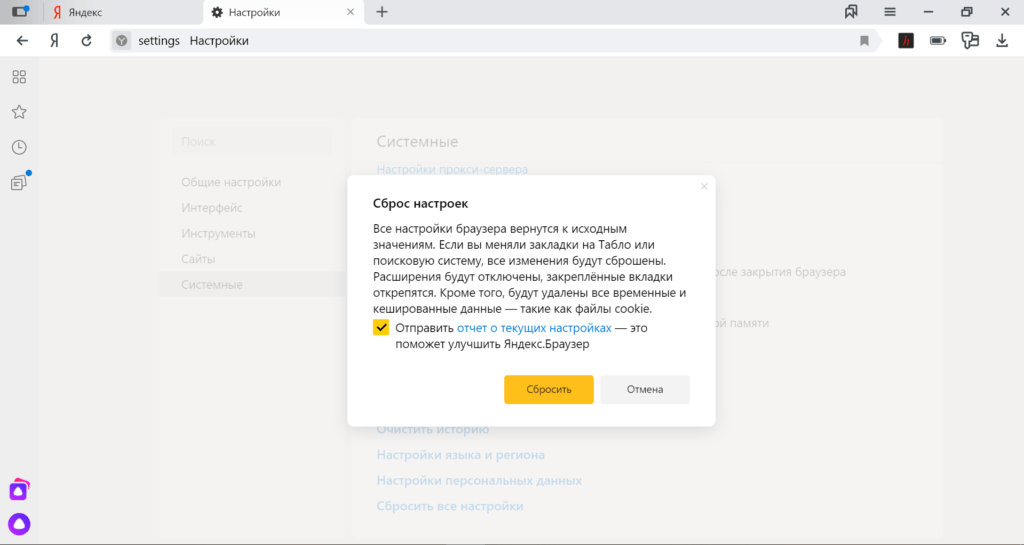The width and height of the screenshot is (1024, 545).
Task: Open the browser hamburger menu
Action: click(889, 12)
